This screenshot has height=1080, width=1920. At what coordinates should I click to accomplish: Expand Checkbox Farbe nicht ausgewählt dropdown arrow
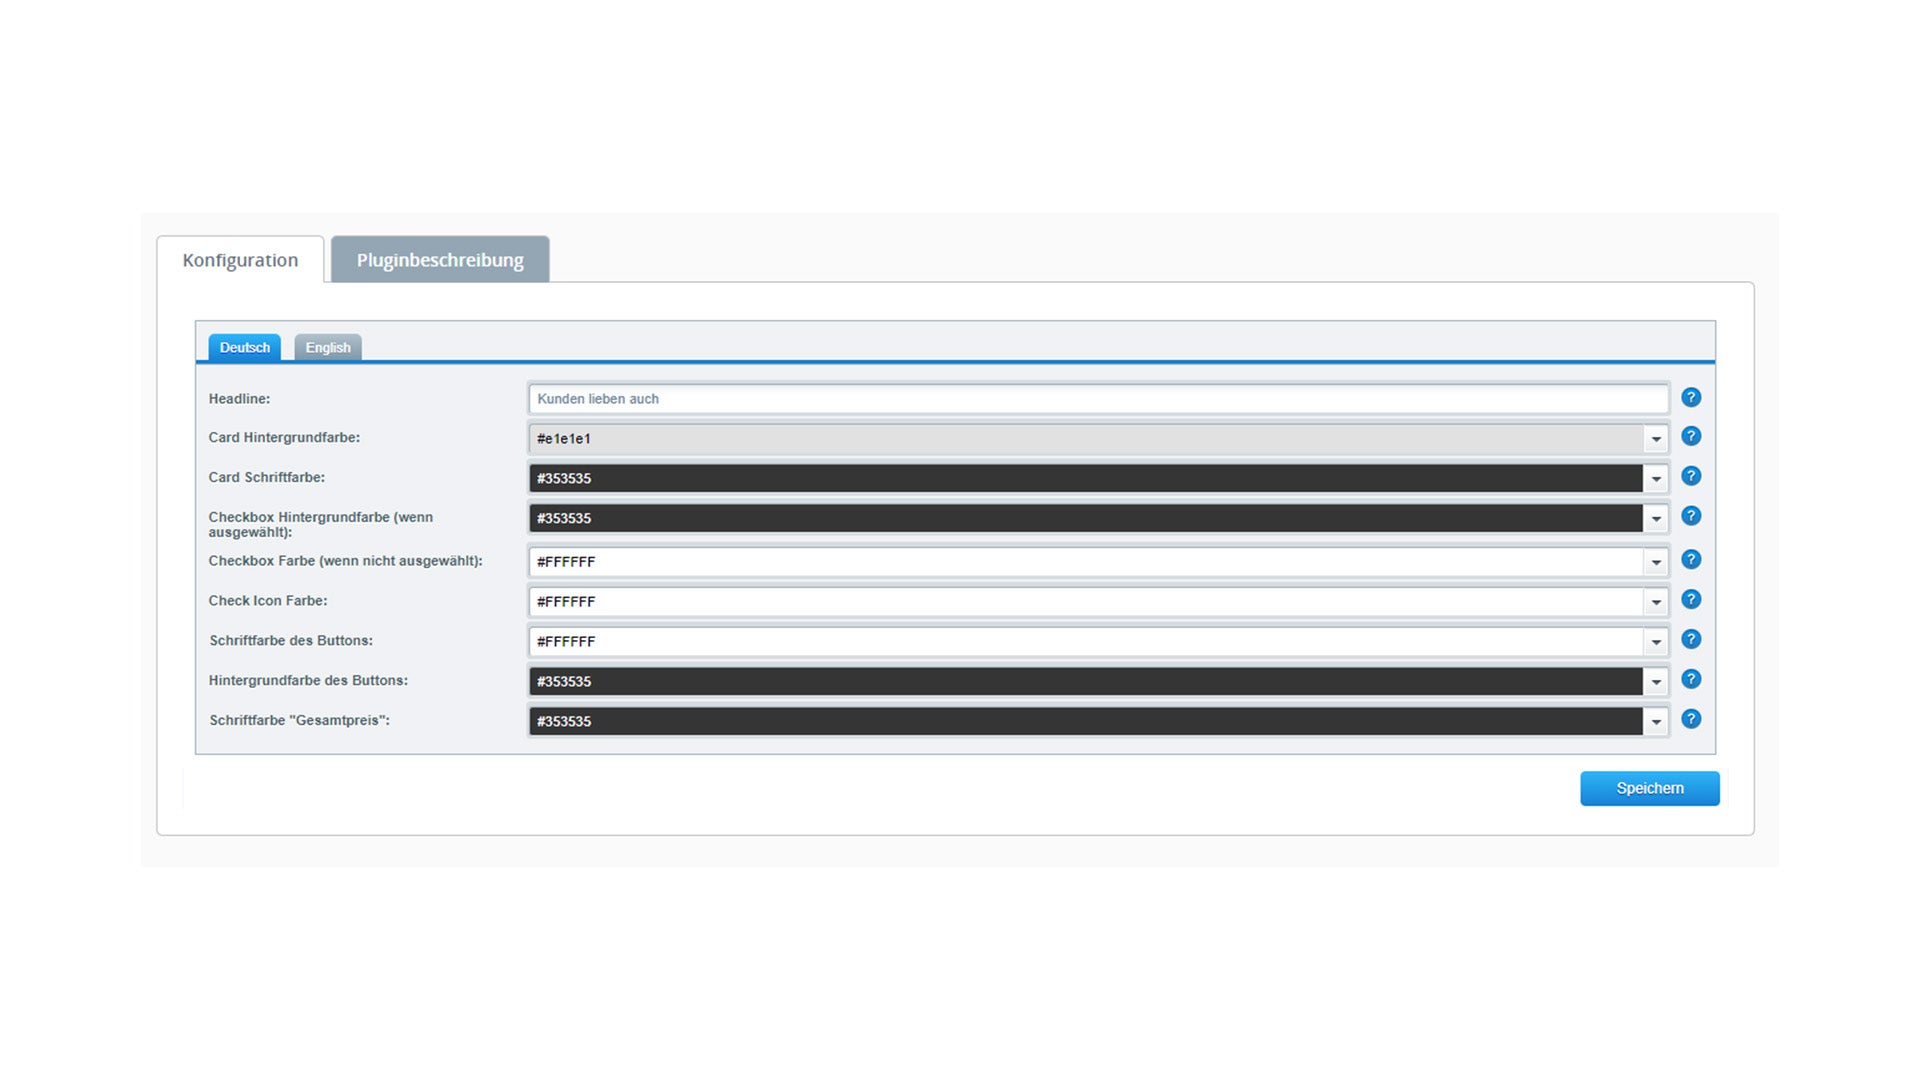pos(1656,562)
